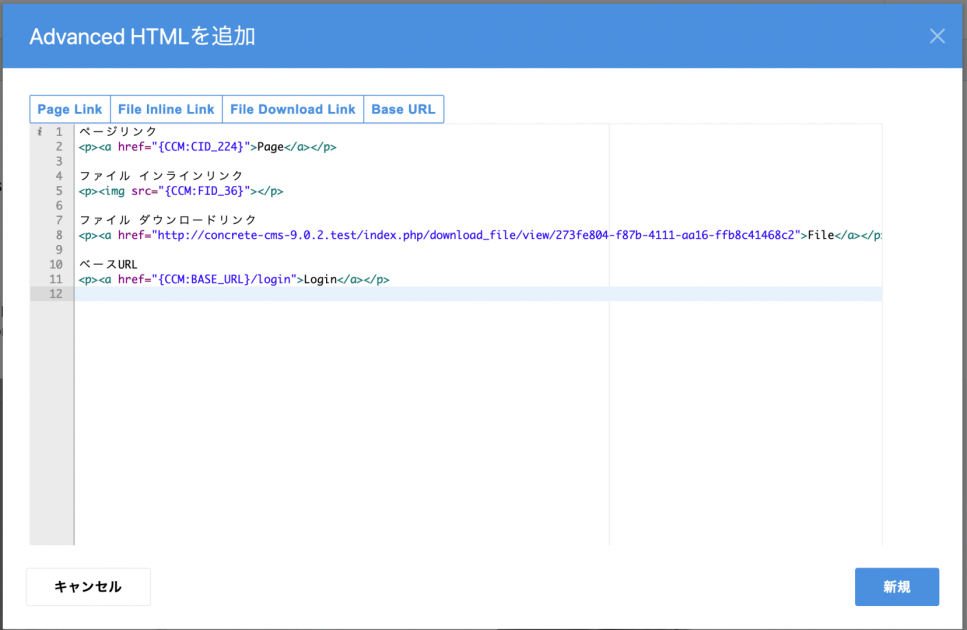967x630 pixels.
Task: Cancel with the キャンセル button
Action: coord(88,587)
